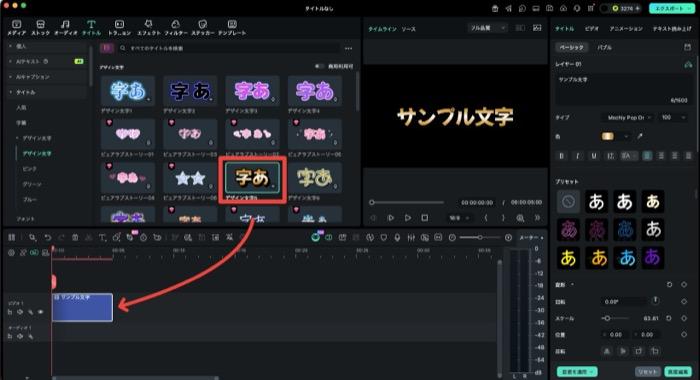Switch to the テキスト読み上げ tab
Viewport: 700px width, 380px height.
point(672,29)
